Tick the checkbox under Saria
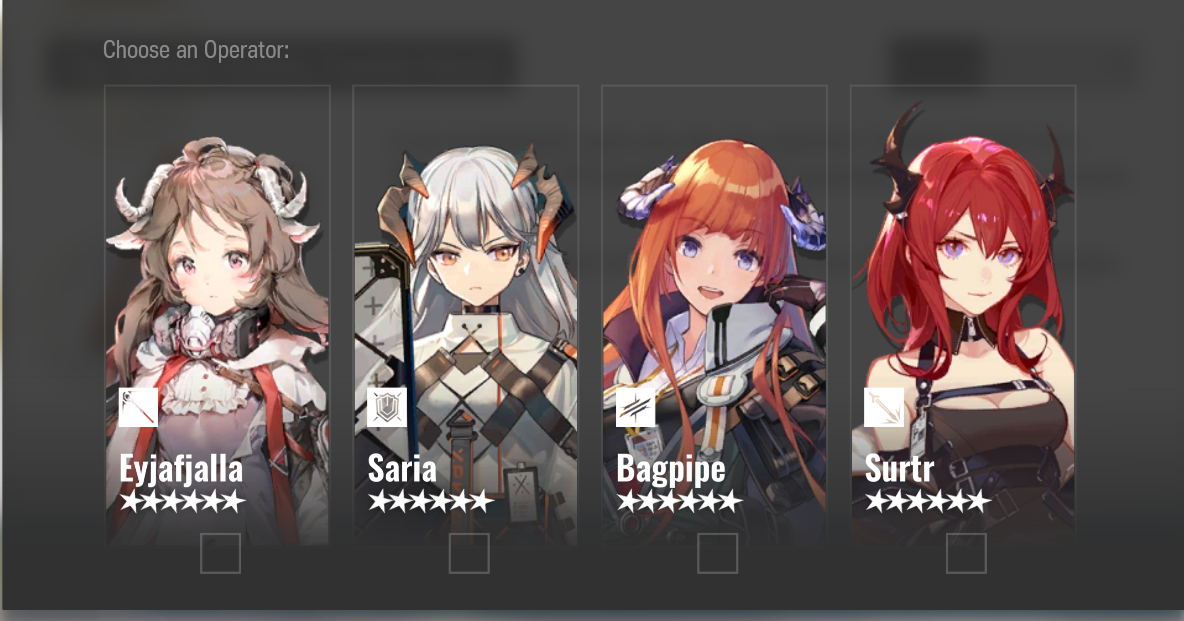1184x621 pixels. click(x=469, y=554)
